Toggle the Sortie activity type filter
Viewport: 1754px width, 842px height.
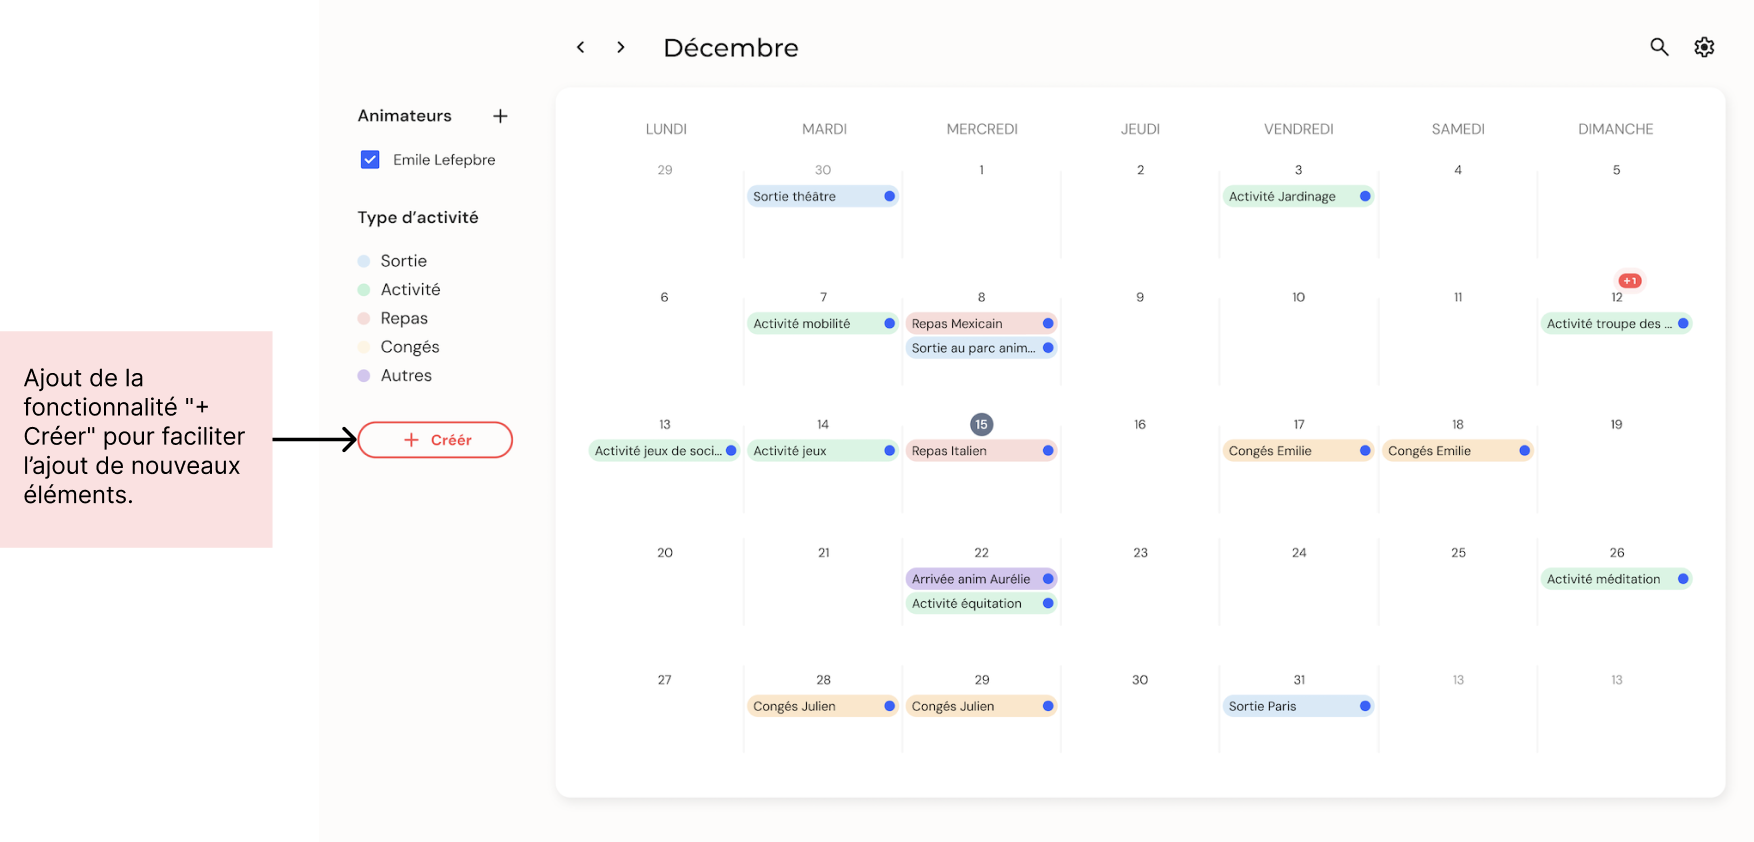tap(403, 261)
